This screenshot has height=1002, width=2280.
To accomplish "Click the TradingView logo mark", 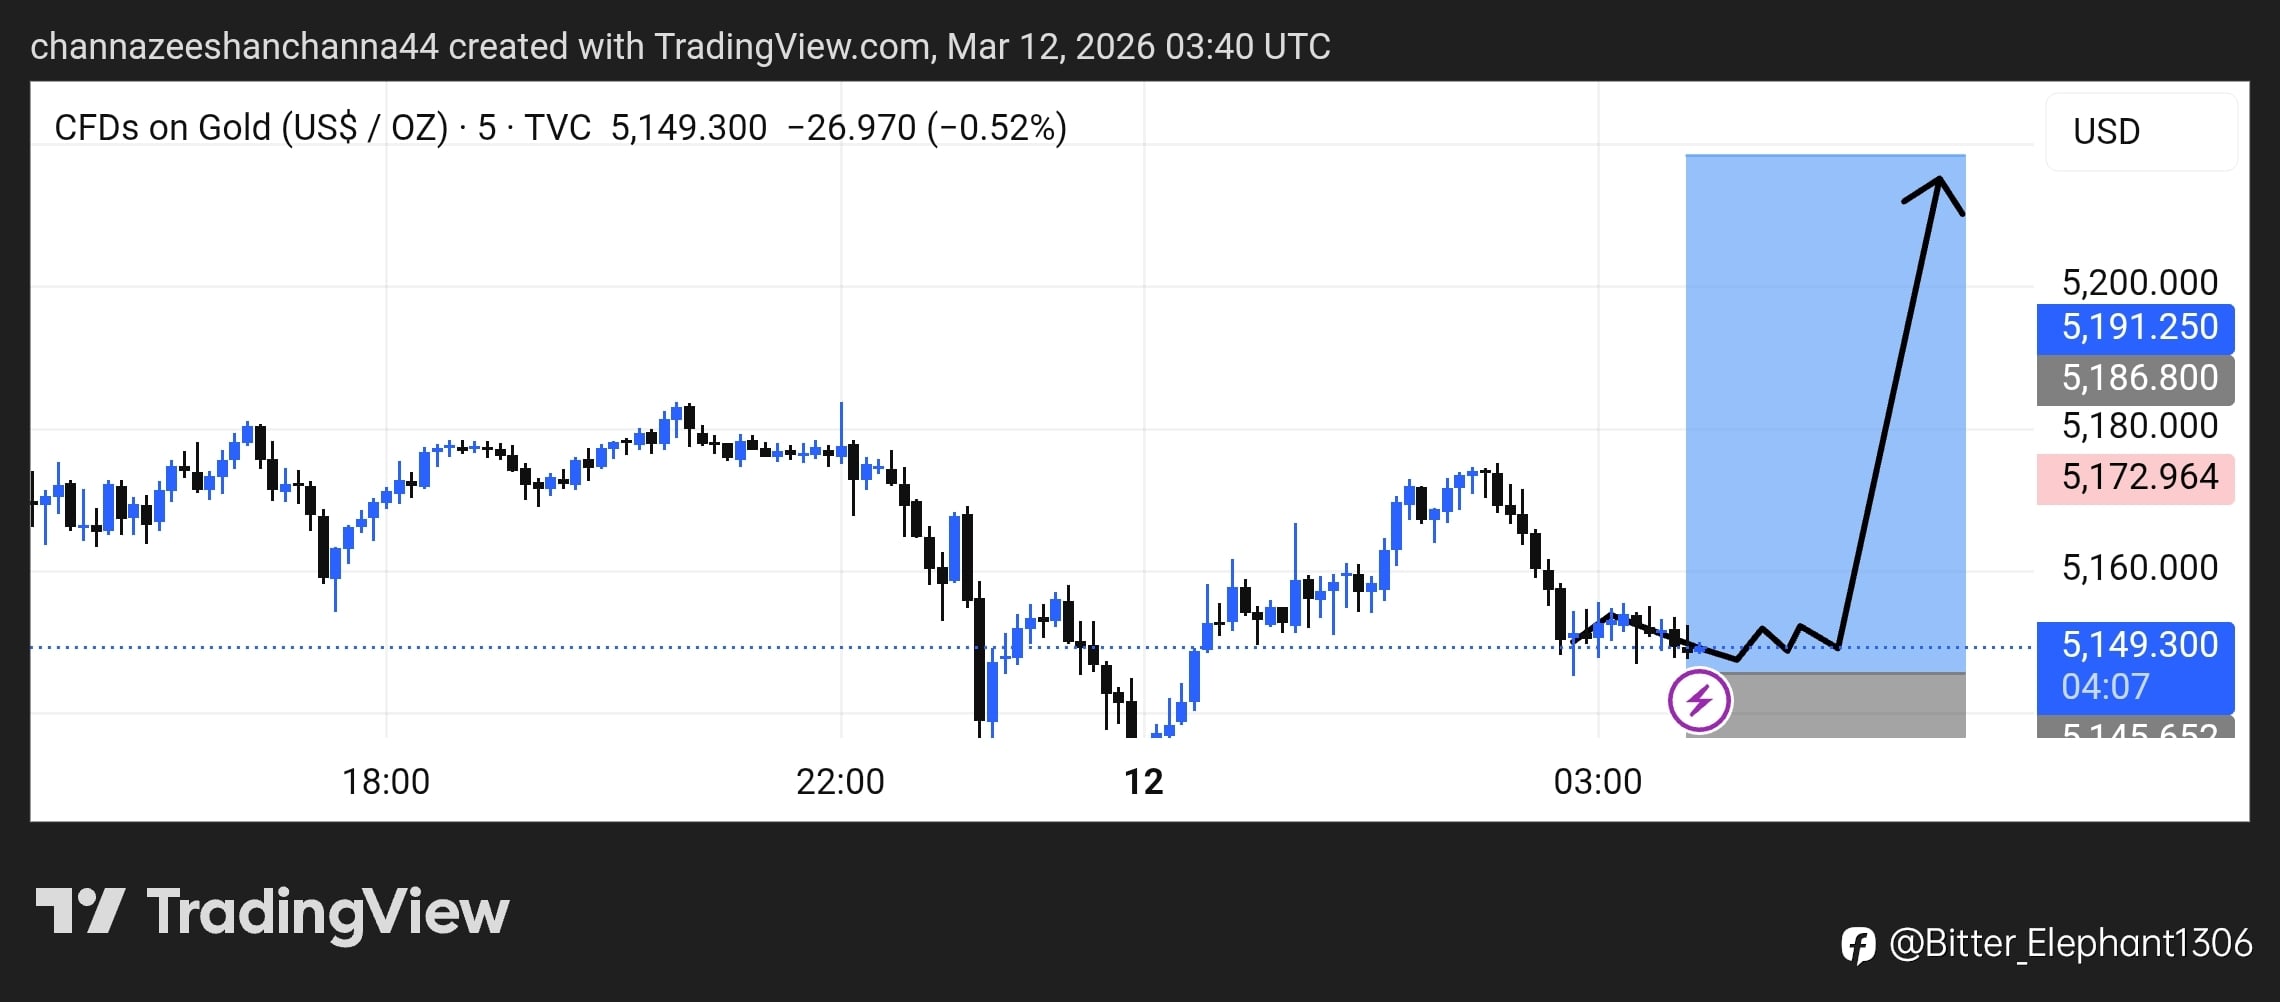I will click(80, 911).
